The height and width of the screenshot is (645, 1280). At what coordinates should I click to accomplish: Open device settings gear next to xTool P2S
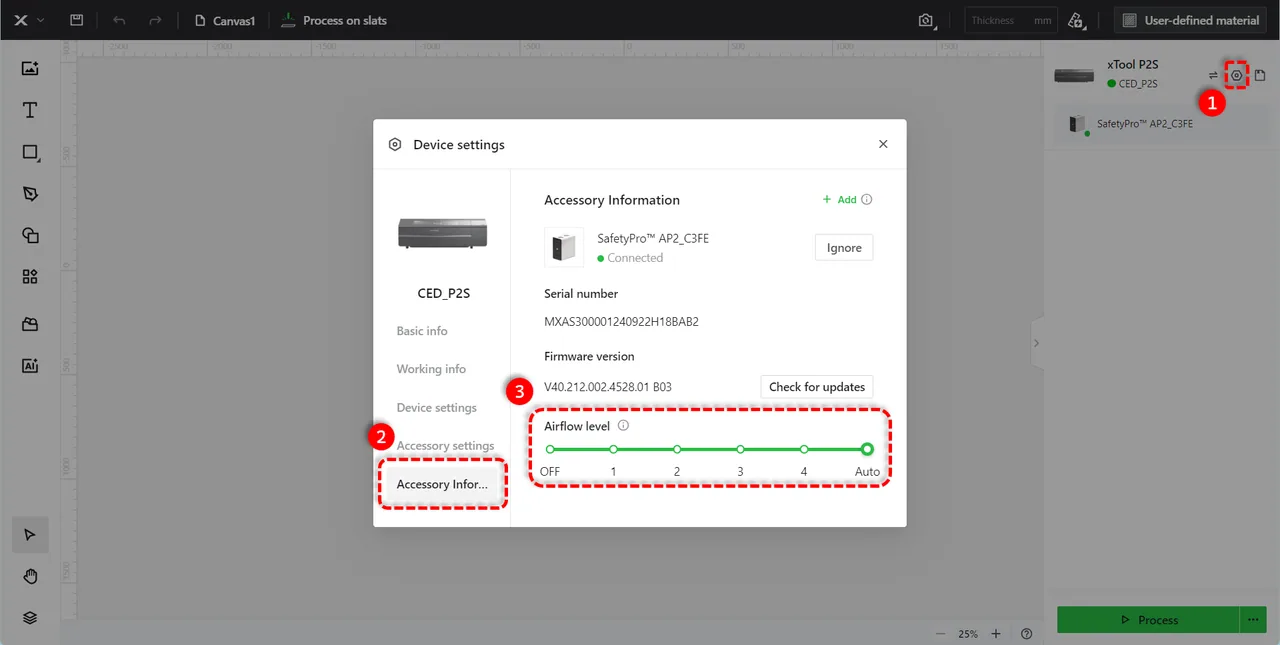pos(1237,75)
